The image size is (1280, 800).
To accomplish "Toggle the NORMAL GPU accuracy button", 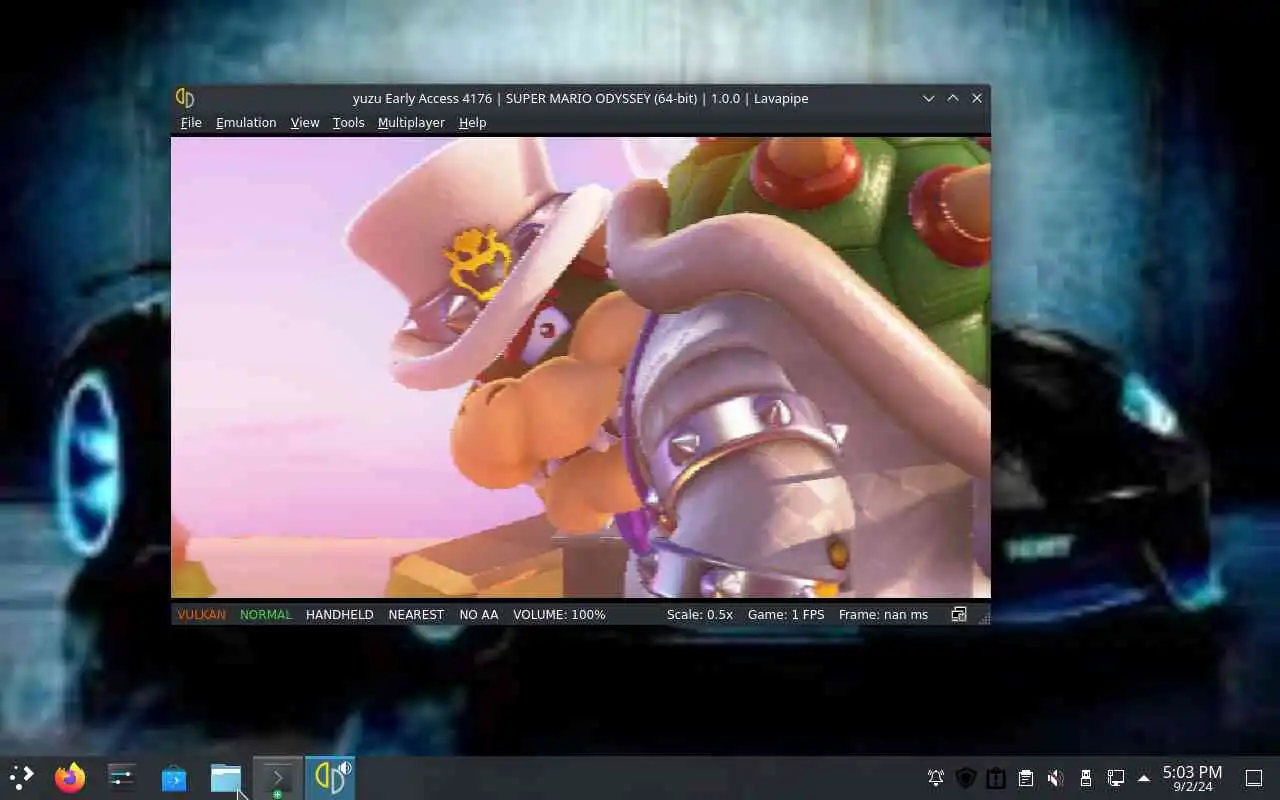I will 266,614.
